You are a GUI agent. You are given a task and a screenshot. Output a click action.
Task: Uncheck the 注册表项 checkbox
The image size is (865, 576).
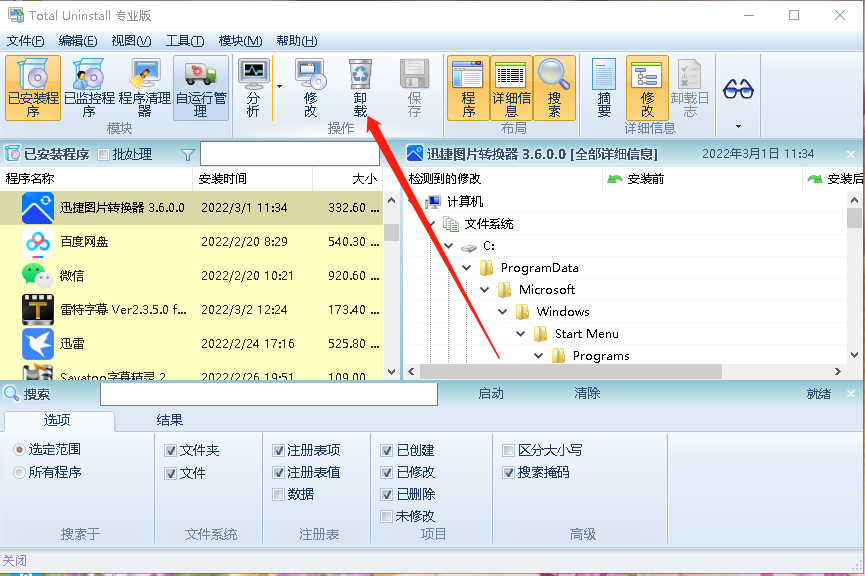278,450
